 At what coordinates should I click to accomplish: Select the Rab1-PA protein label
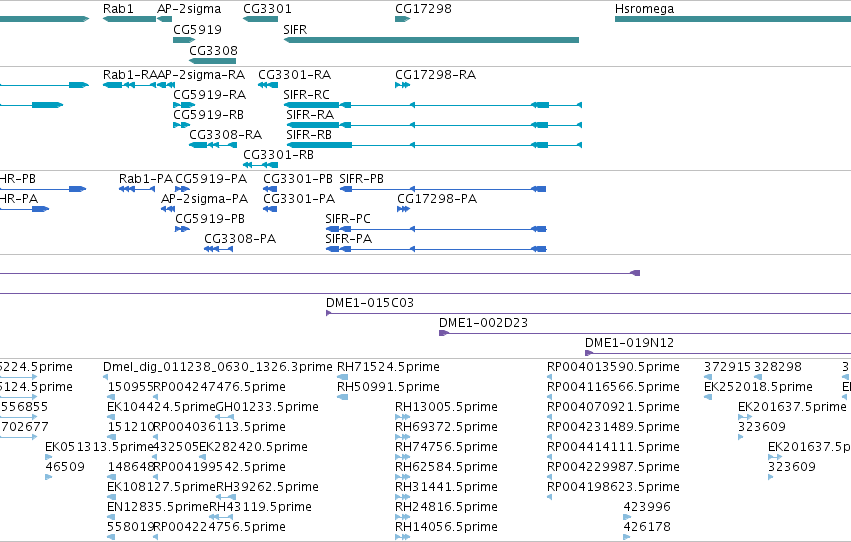(145, 179)
